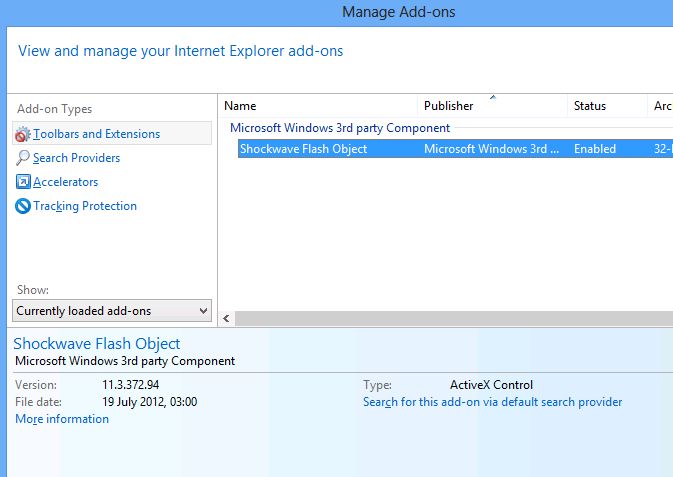Sort the list by Publisher column
The height and width of the screenshot is (477, 673).
pos(493,106)
